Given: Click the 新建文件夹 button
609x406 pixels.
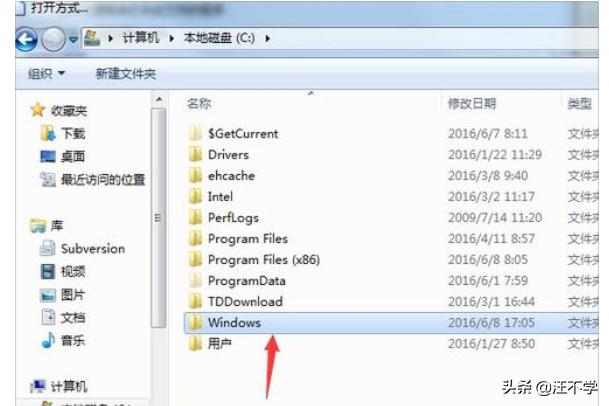Looking at the screenshot, I should pyautogui.click(x=126, y=73).
